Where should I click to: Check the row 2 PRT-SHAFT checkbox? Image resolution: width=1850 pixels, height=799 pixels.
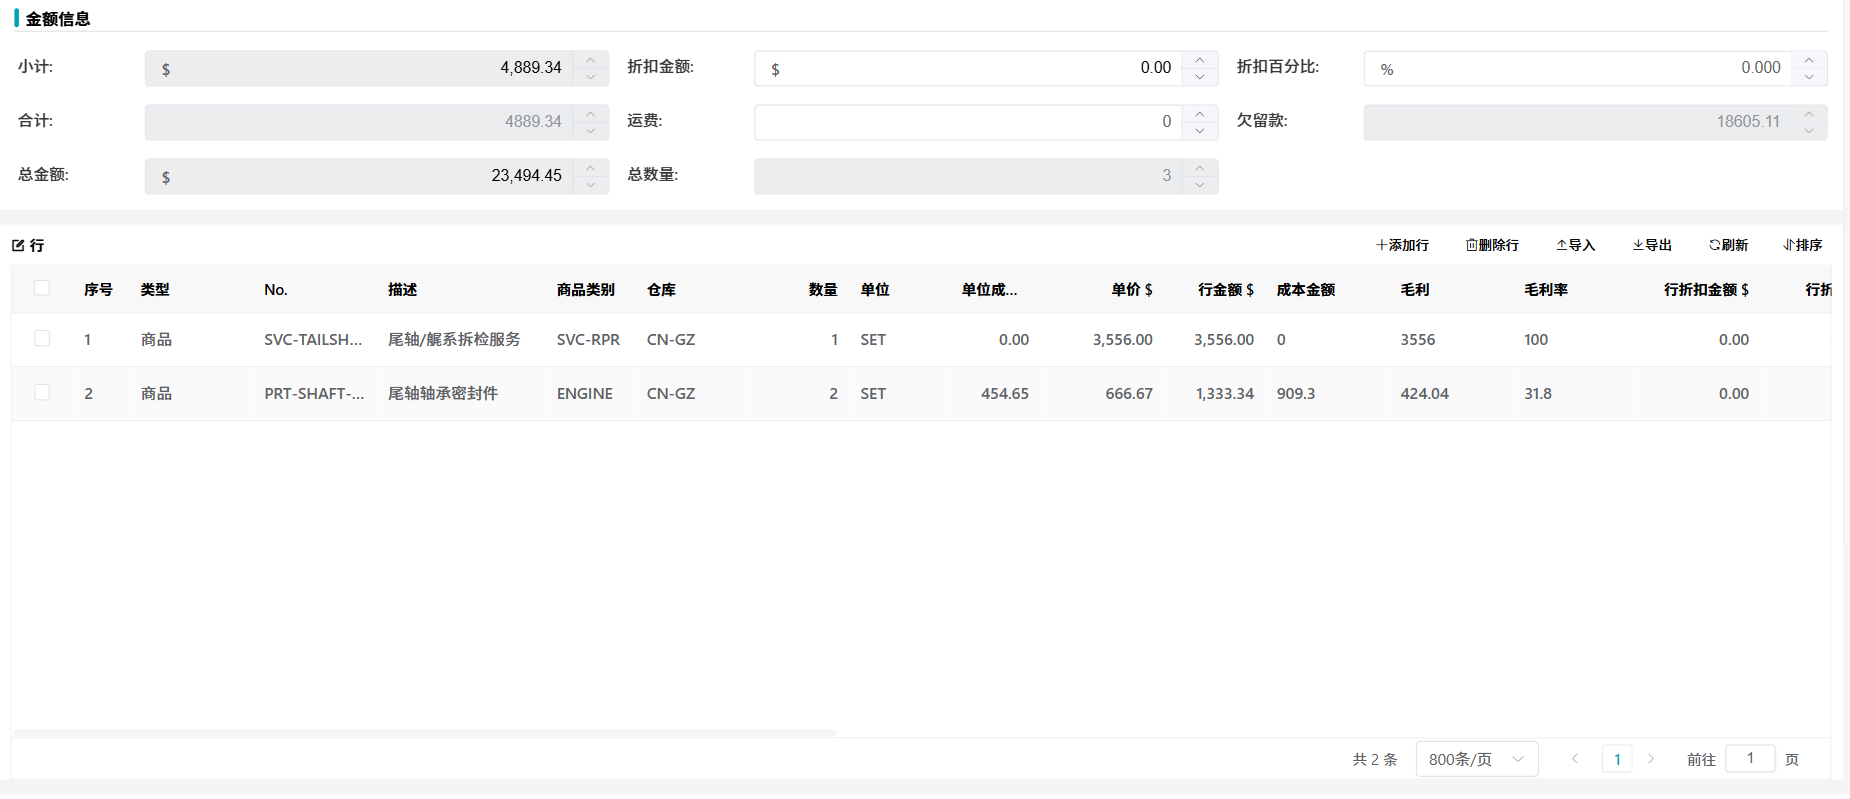42,393
